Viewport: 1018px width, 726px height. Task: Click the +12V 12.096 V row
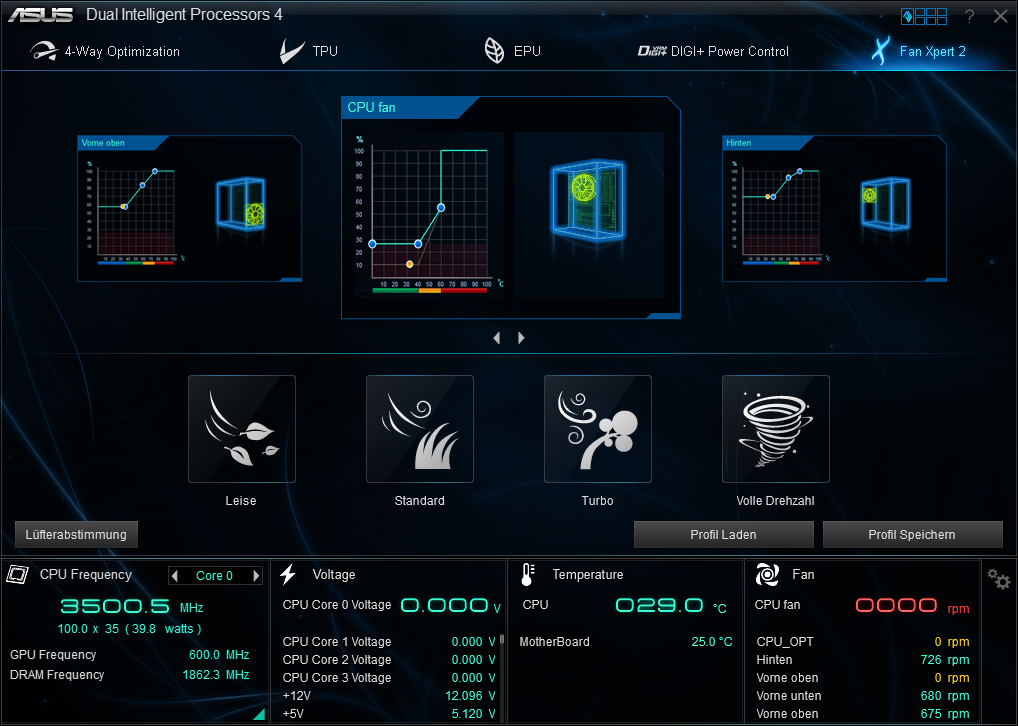(389, 695)
